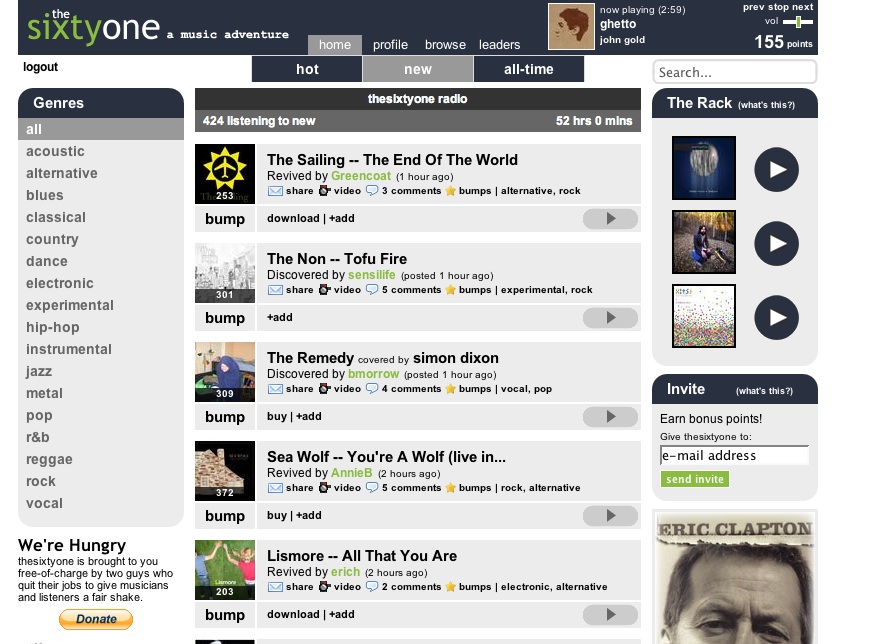Click the logout link

point(40,67)
